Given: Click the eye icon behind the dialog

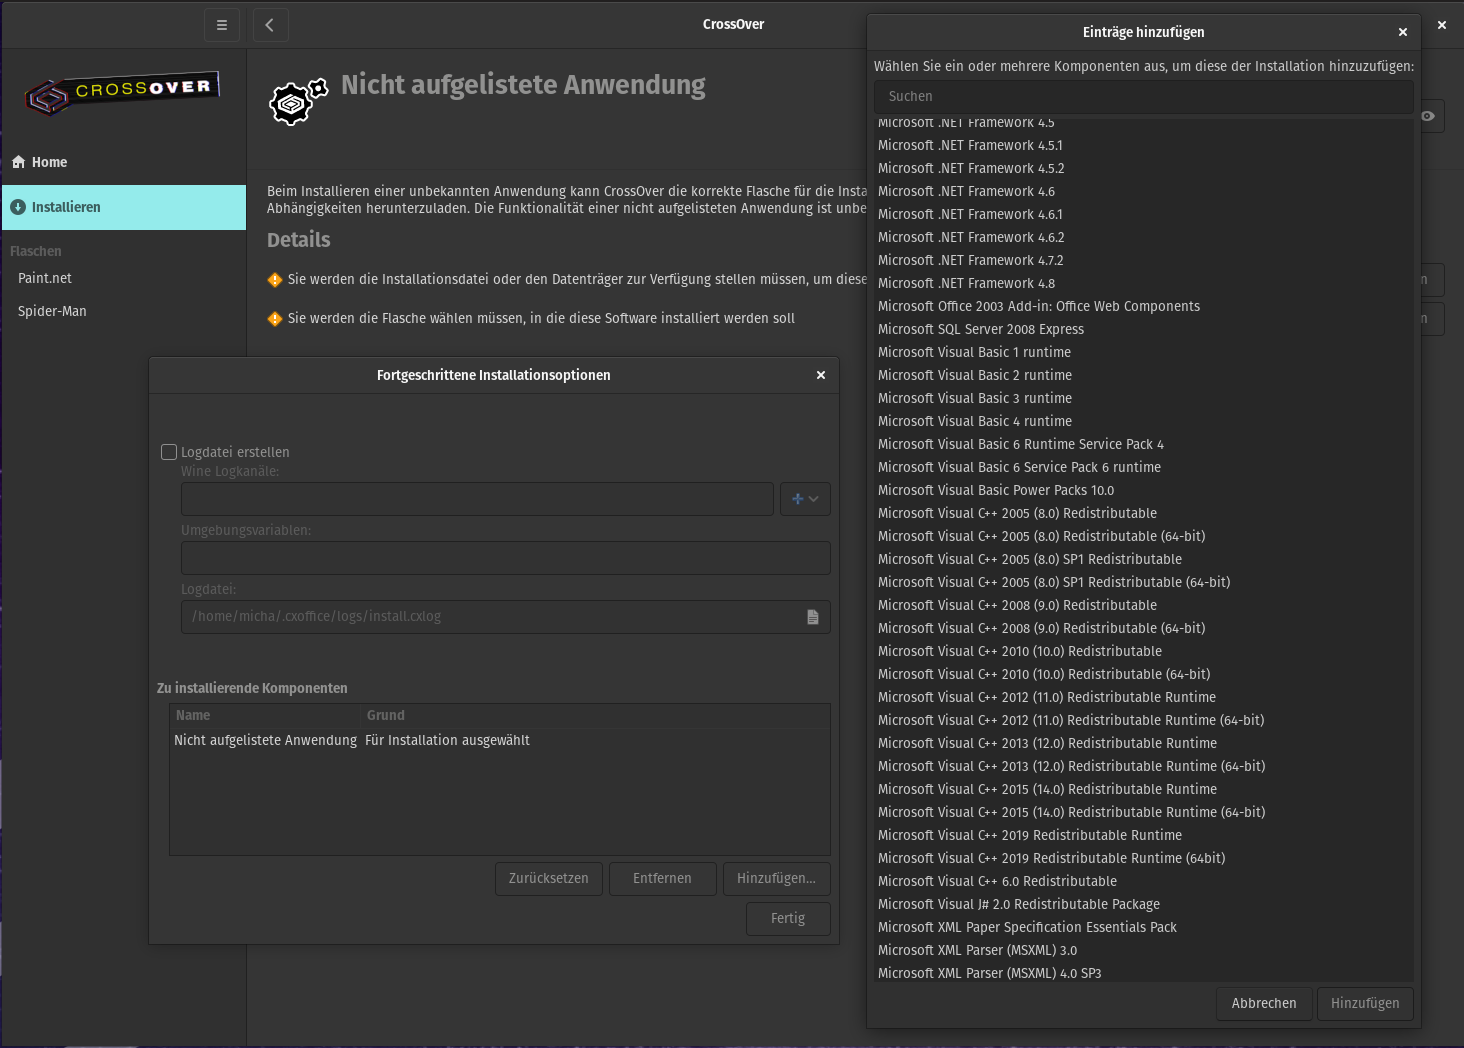Looking at the screenshot, I should coord(1428,116).
